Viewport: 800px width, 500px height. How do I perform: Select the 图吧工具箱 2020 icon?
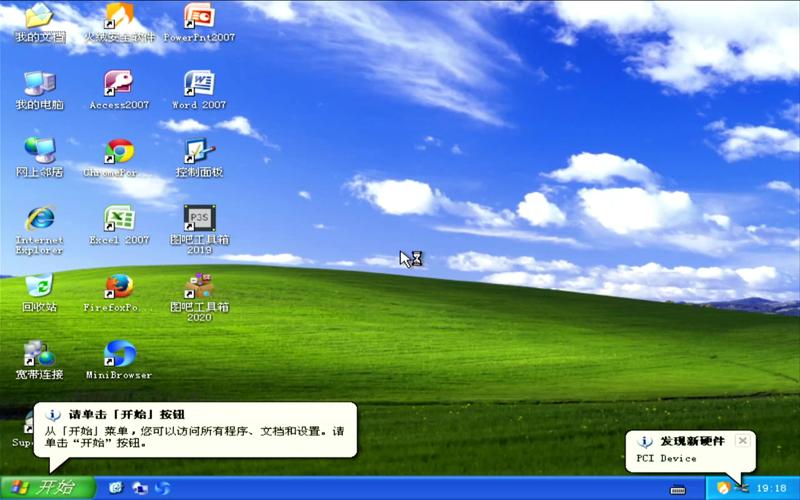tap(199, 297)
